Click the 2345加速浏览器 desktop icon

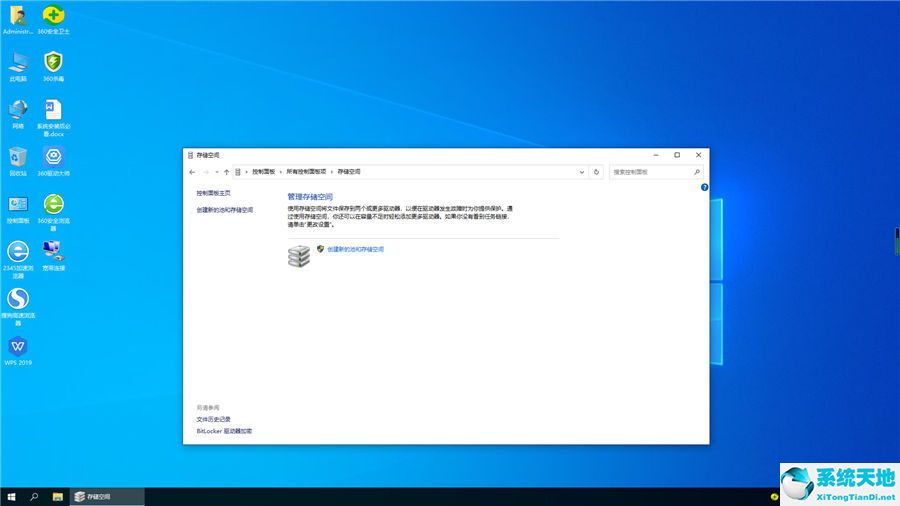(18, 251)
